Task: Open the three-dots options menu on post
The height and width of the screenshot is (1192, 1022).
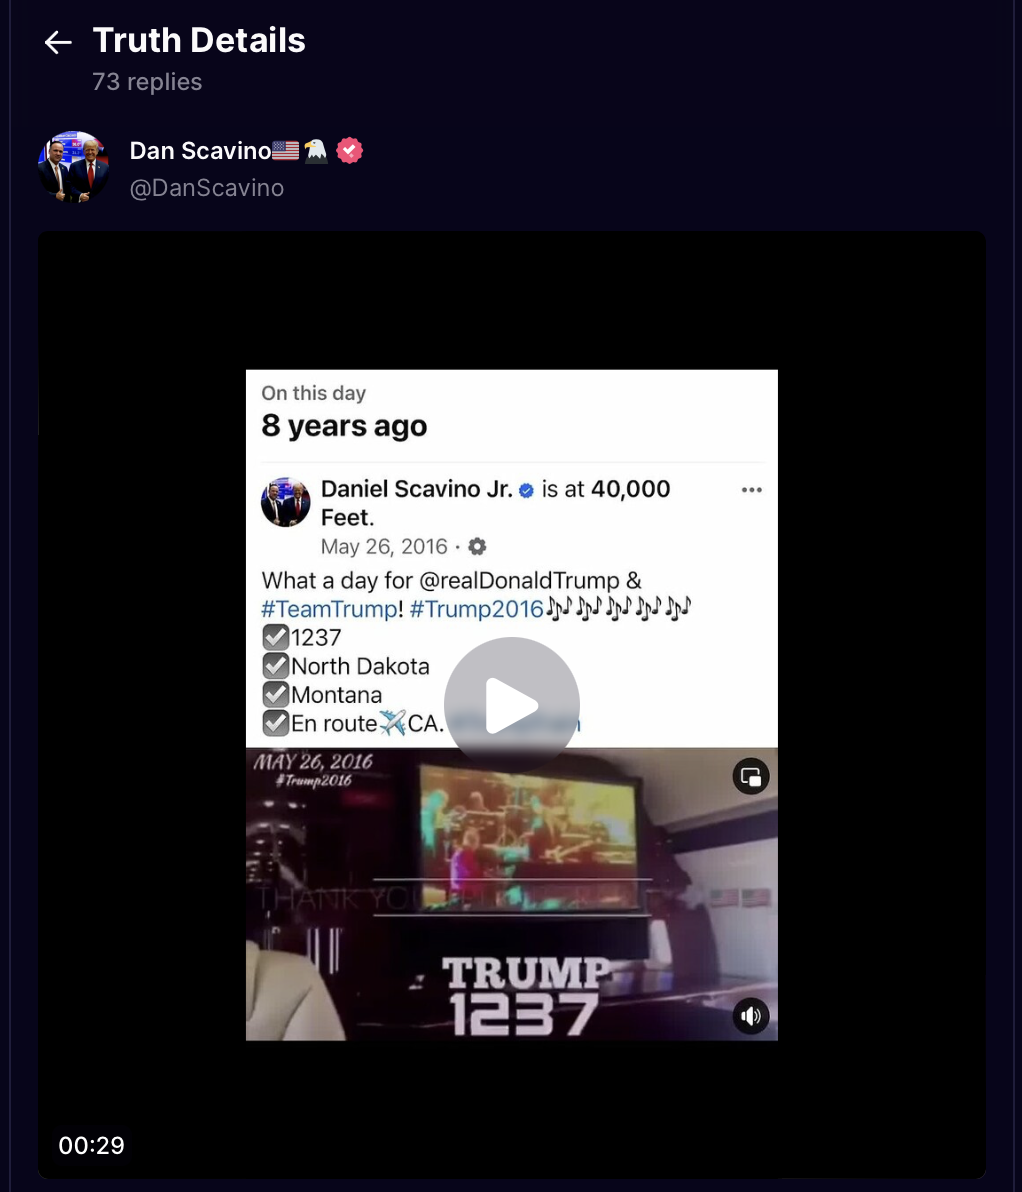Action: [x=751, y=490]
